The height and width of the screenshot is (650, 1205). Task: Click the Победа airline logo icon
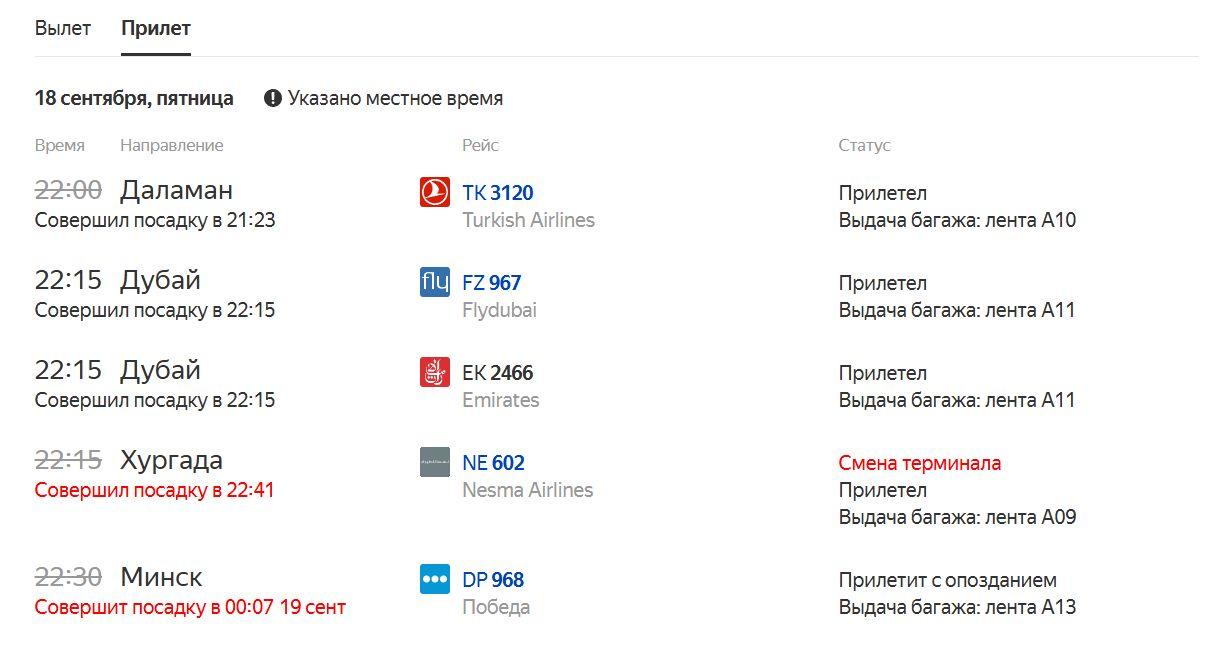click(435, 579)
